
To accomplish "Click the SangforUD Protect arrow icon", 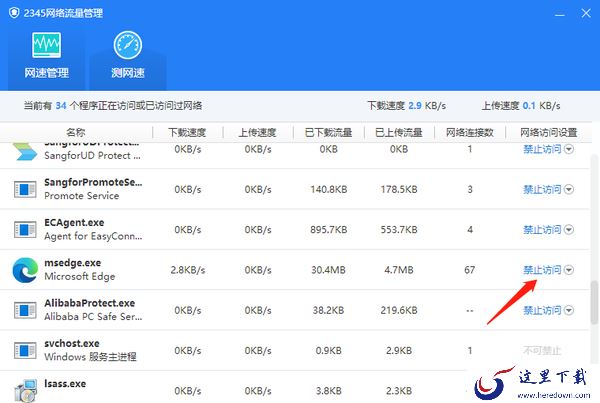I will coord(24,151).
